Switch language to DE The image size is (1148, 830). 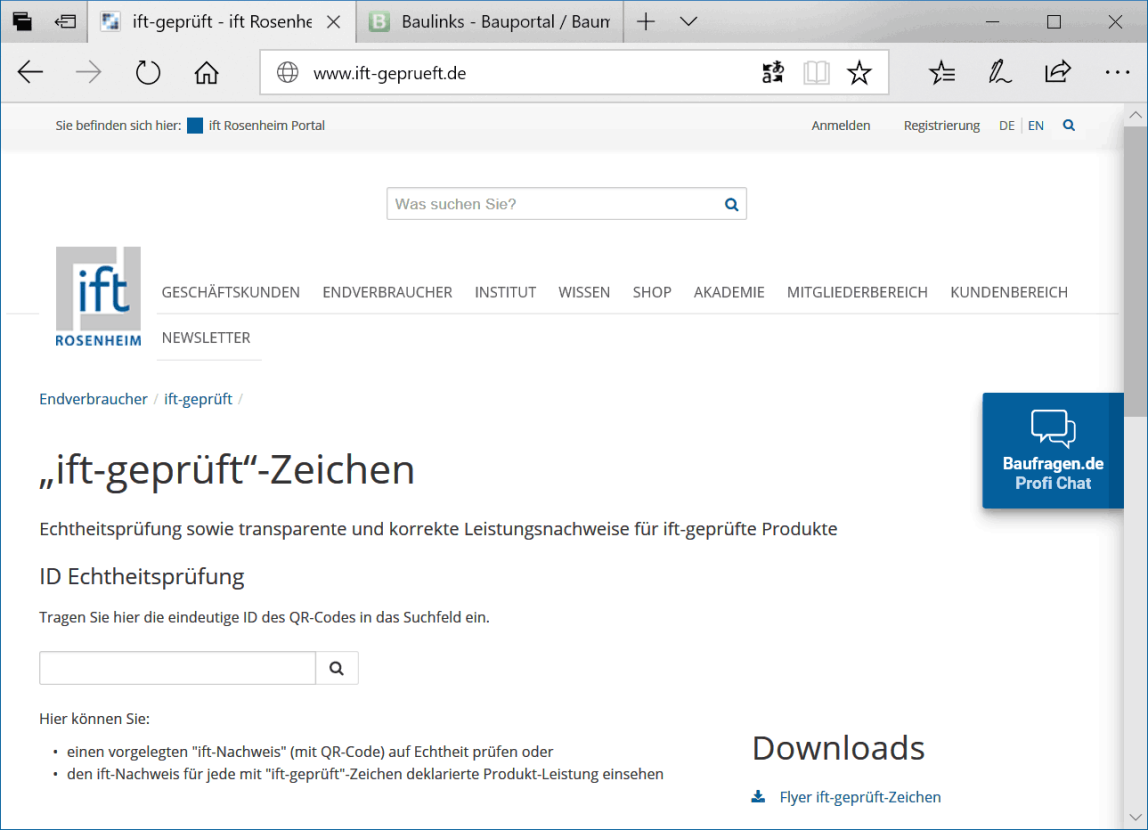tap(1007, 125)
